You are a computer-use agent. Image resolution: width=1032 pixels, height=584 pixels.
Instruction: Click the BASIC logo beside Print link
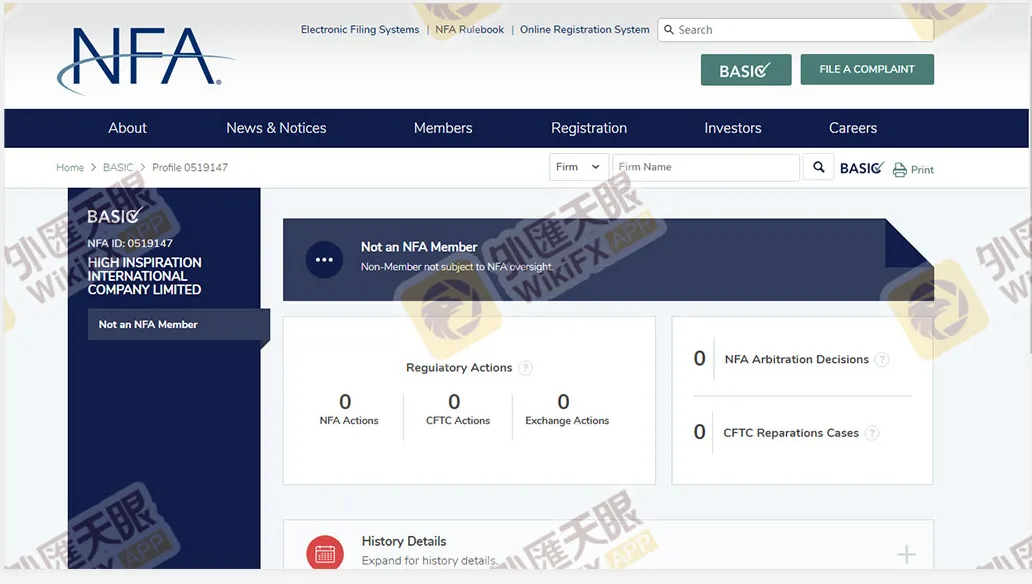coord(862,168)
